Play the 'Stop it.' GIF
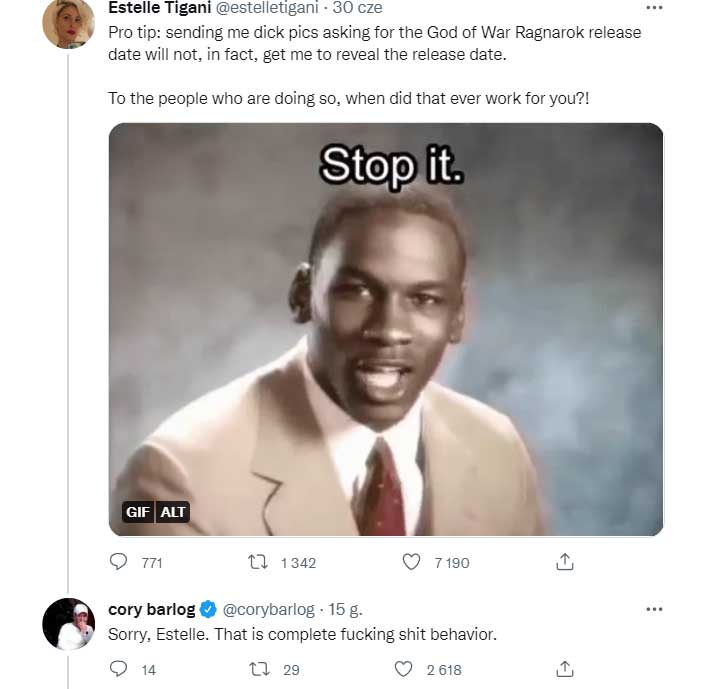 385,330
